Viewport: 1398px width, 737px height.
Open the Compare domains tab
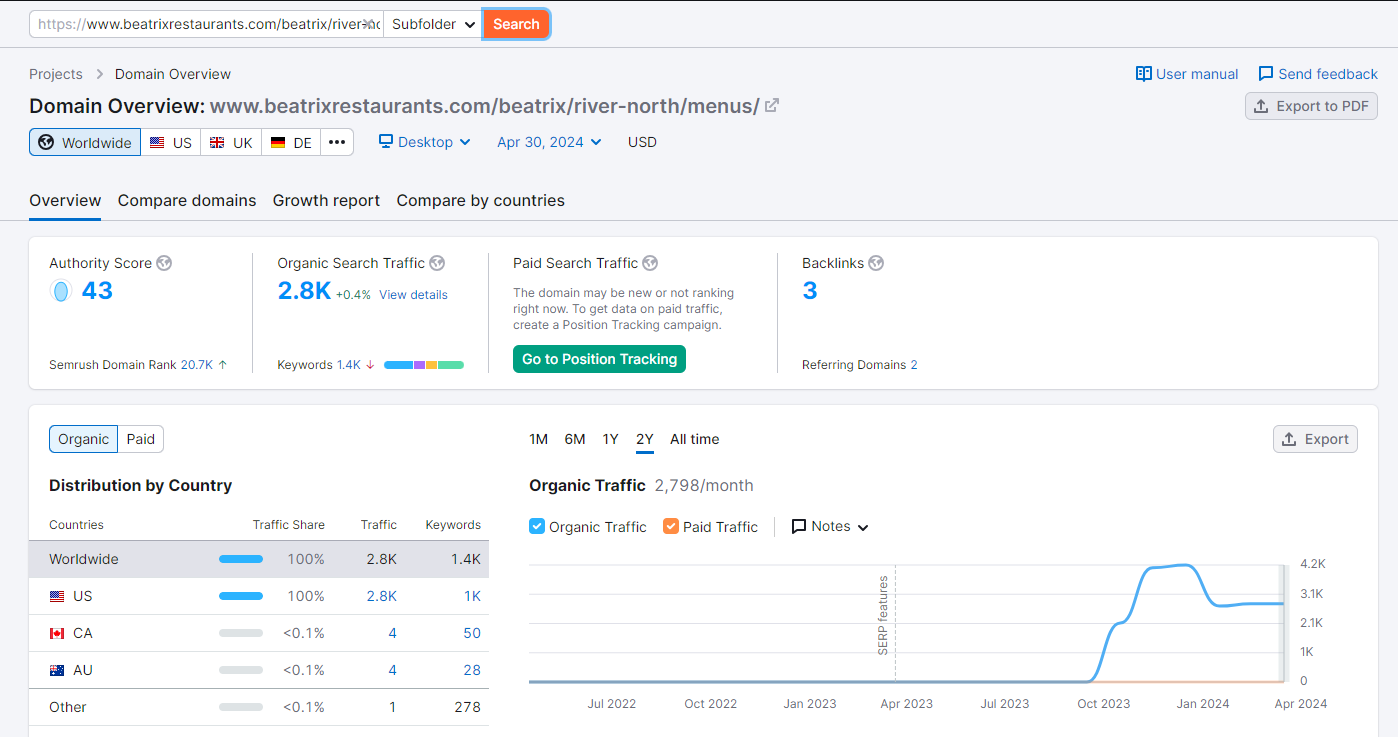click(x=187, y=200)
